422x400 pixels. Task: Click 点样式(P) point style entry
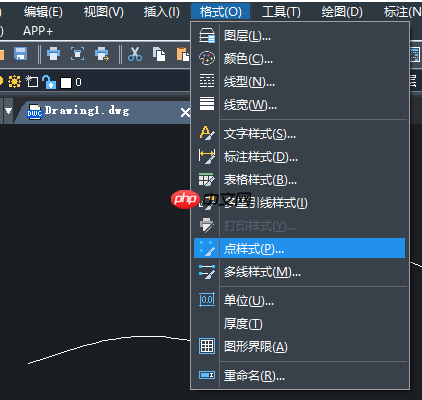pos(299,248)
